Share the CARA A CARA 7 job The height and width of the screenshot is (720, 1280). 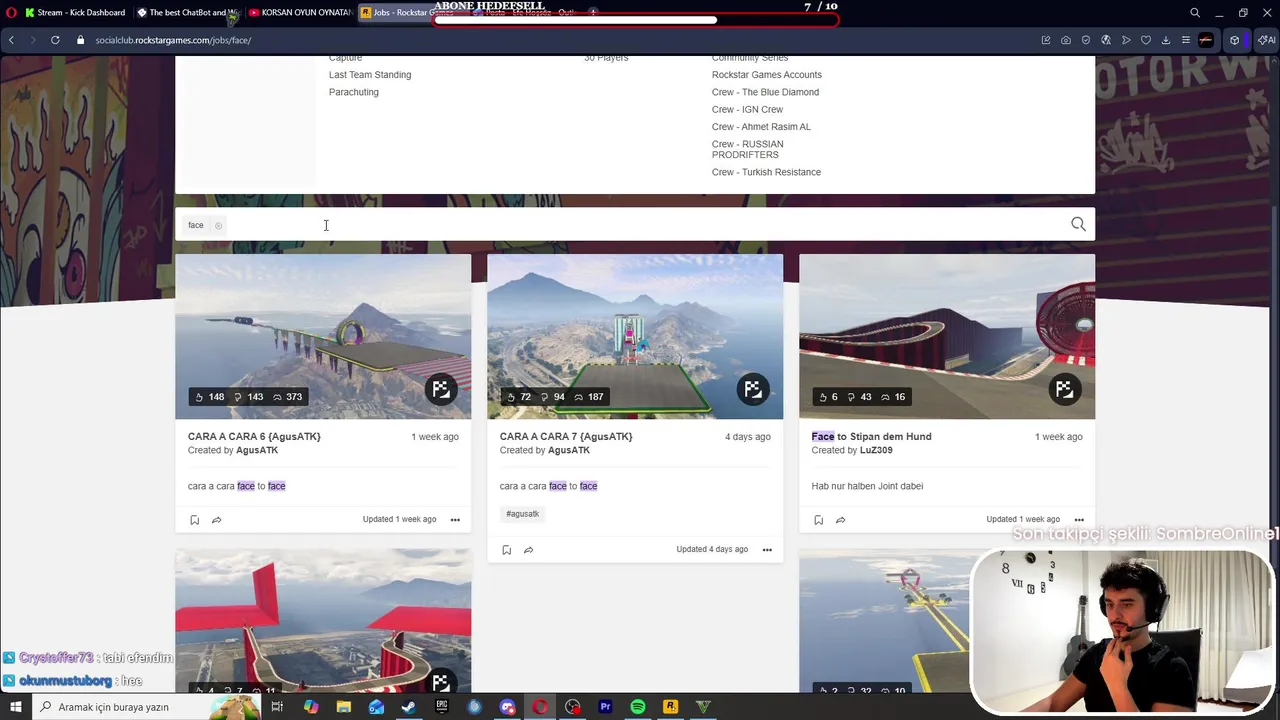528,550
